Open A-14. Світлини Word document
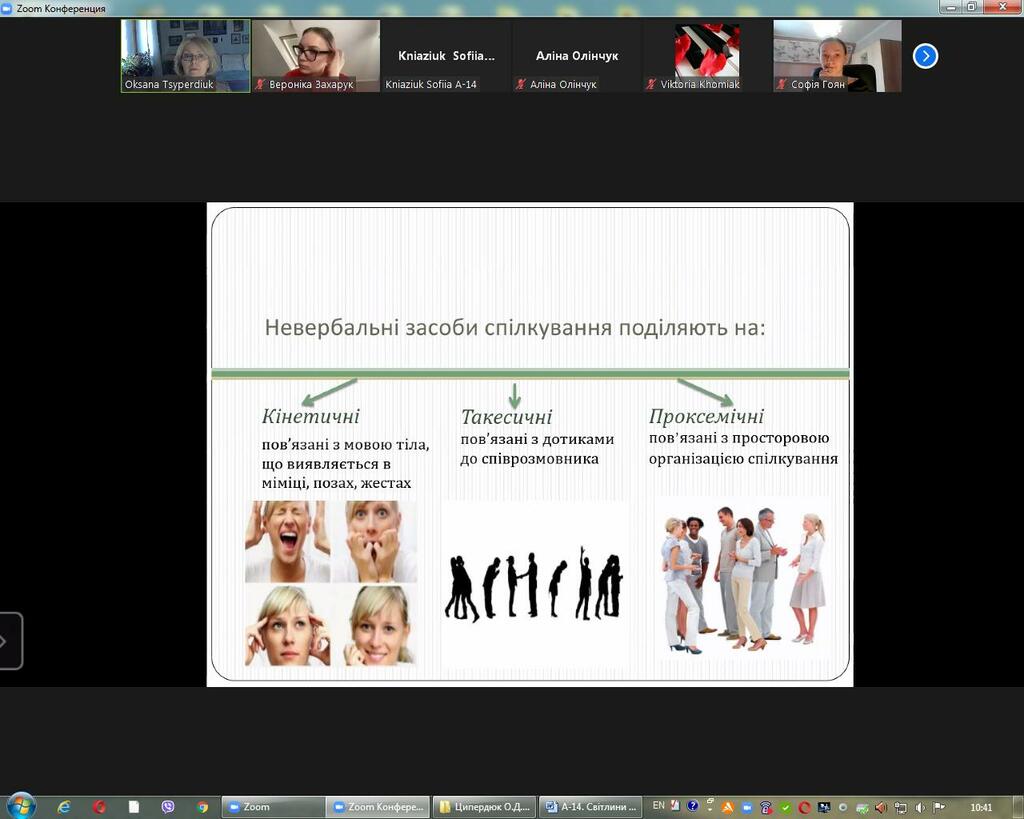The image size is (1024, 819). (591, 807)
